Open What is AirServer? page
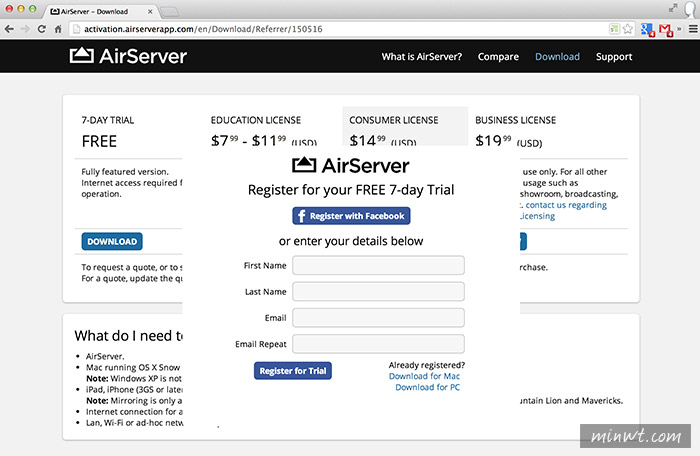700x456 pixels. (x=421, y=57)
